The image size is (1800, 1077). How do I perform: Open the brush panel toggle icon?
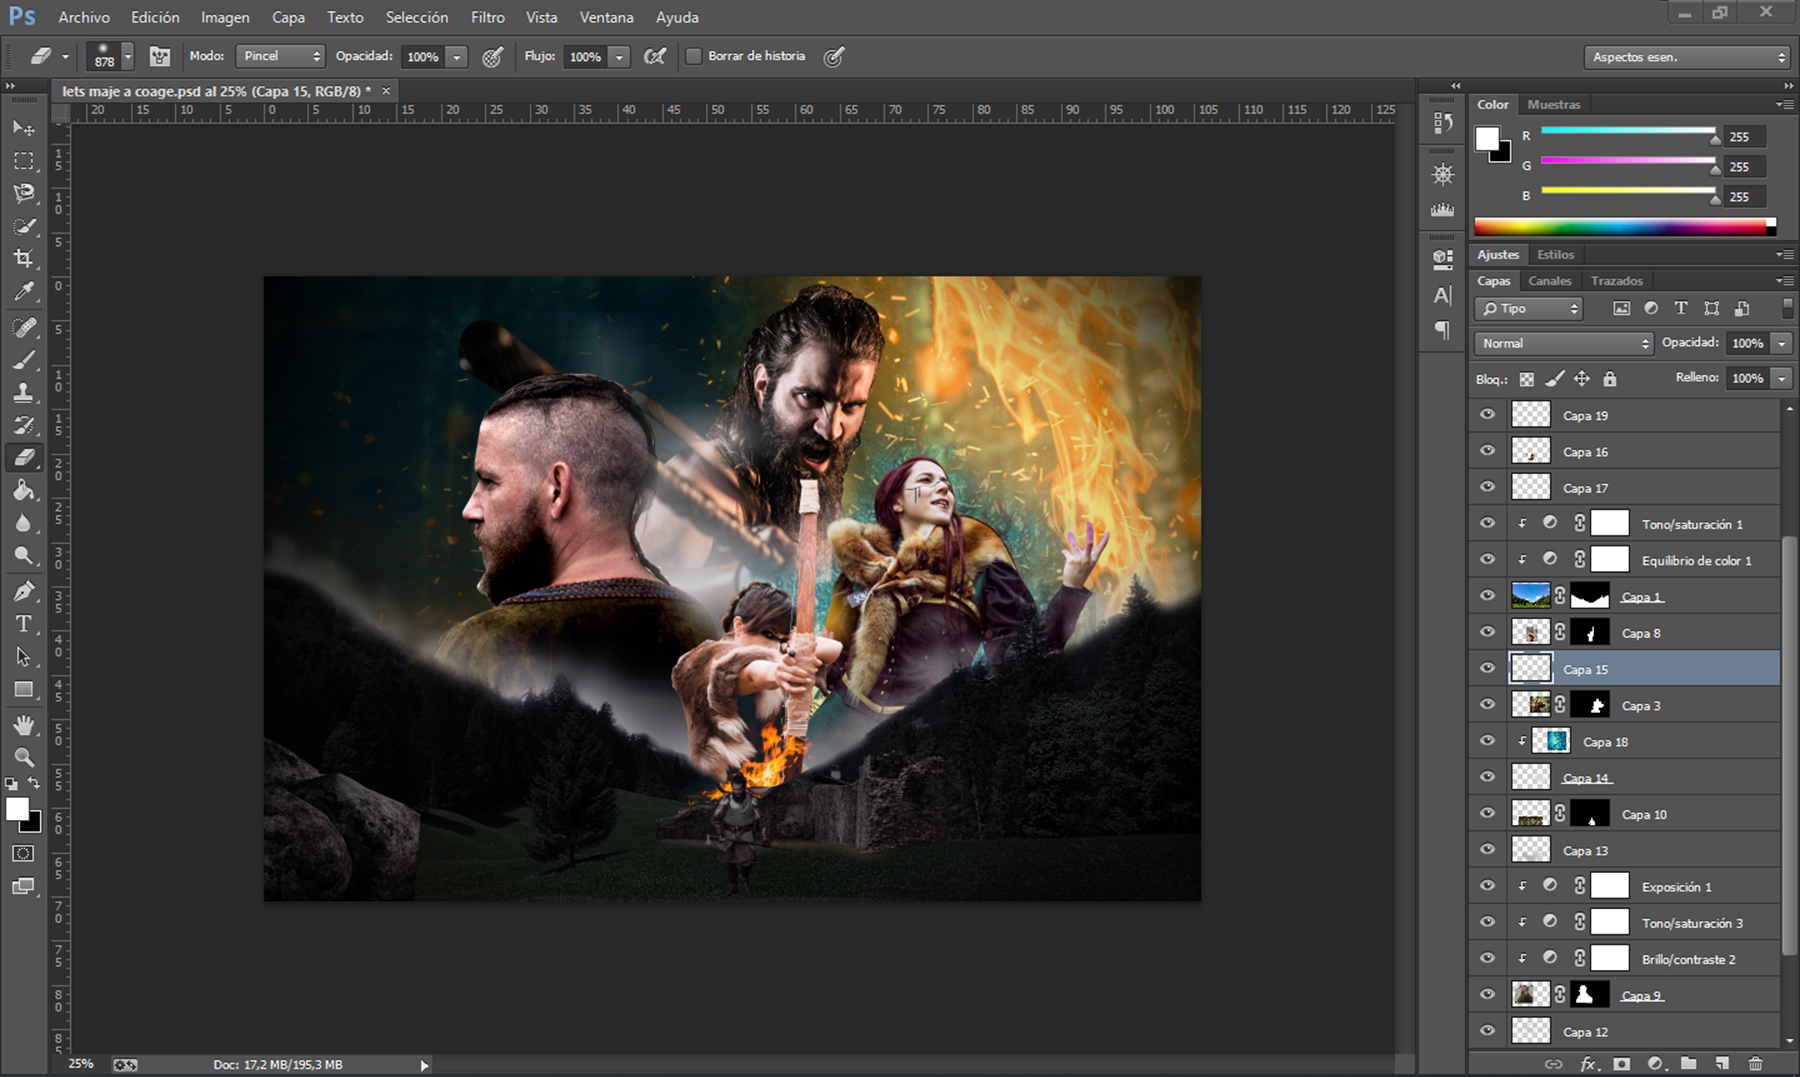tap(160, 57)
